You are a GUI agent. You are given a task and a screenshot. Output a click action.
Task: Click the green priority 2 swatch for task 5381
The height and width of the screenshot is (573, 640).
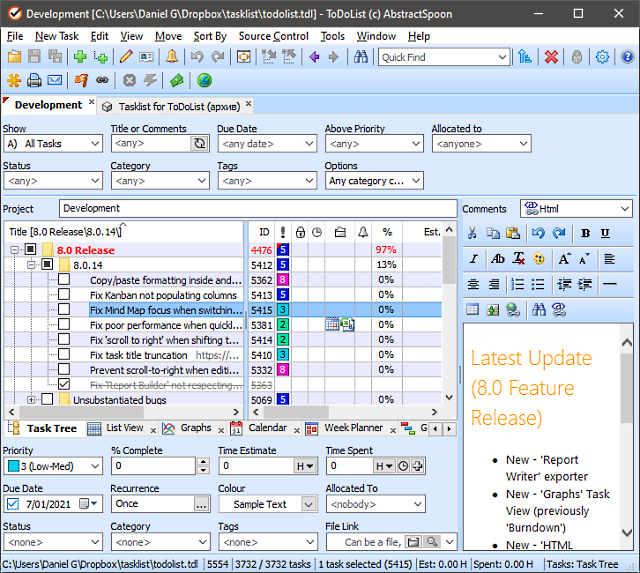coord(282,324)
